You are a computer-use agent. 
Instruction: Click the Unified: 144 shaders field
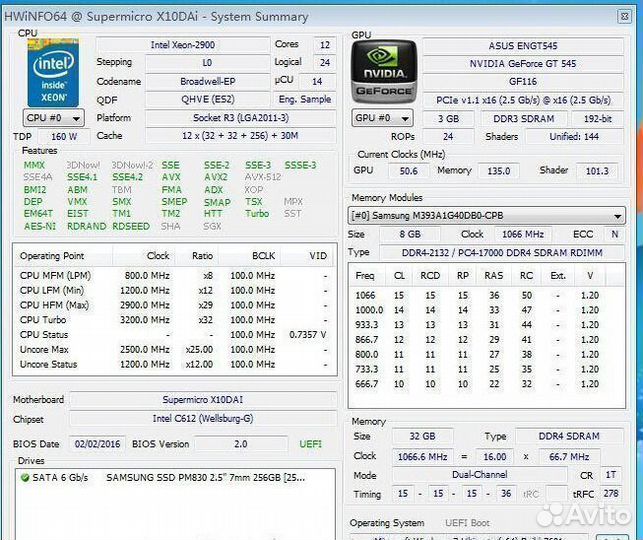(x=574, y=137)
